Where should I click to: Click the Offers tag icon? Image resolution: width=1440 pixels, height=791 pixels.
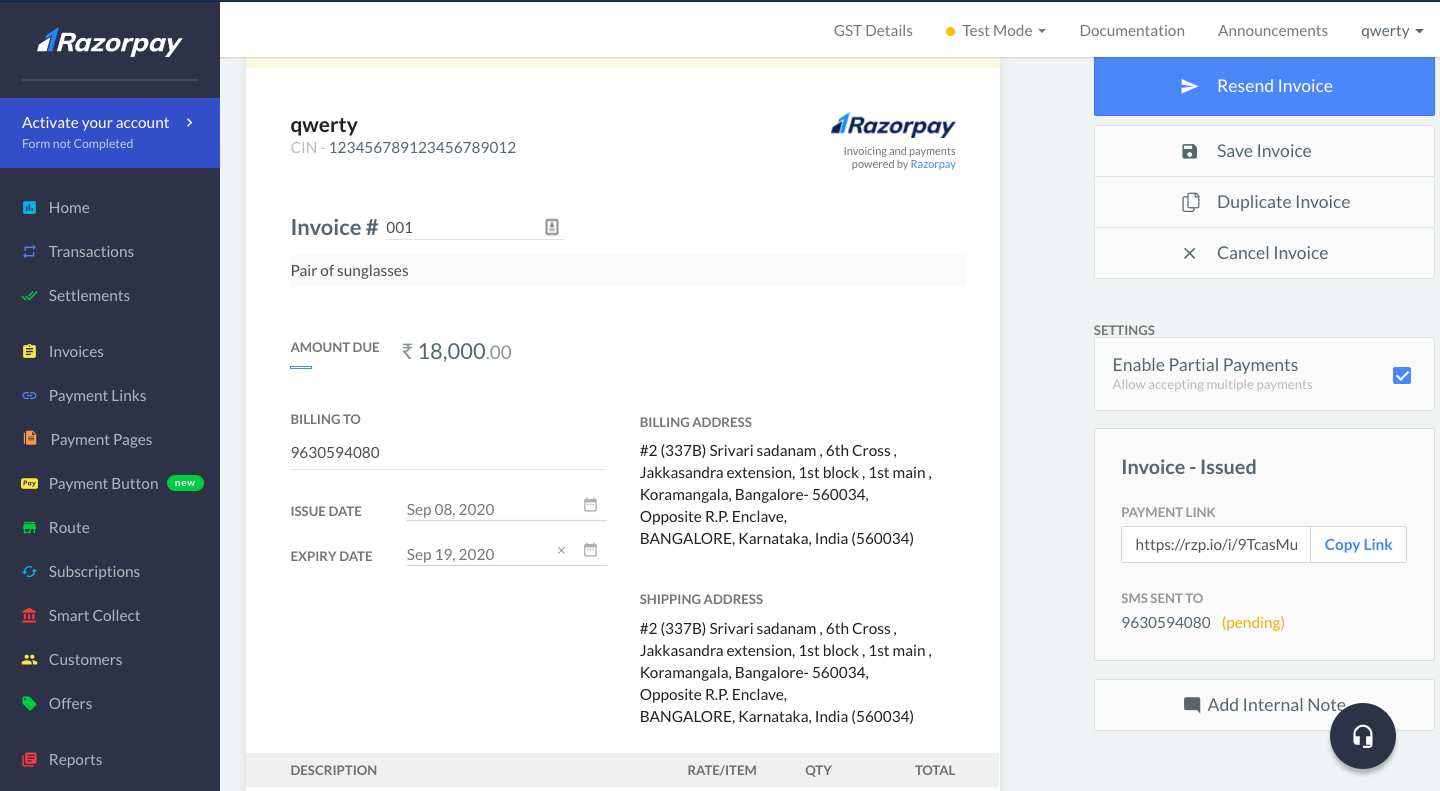tap(30, 704)
